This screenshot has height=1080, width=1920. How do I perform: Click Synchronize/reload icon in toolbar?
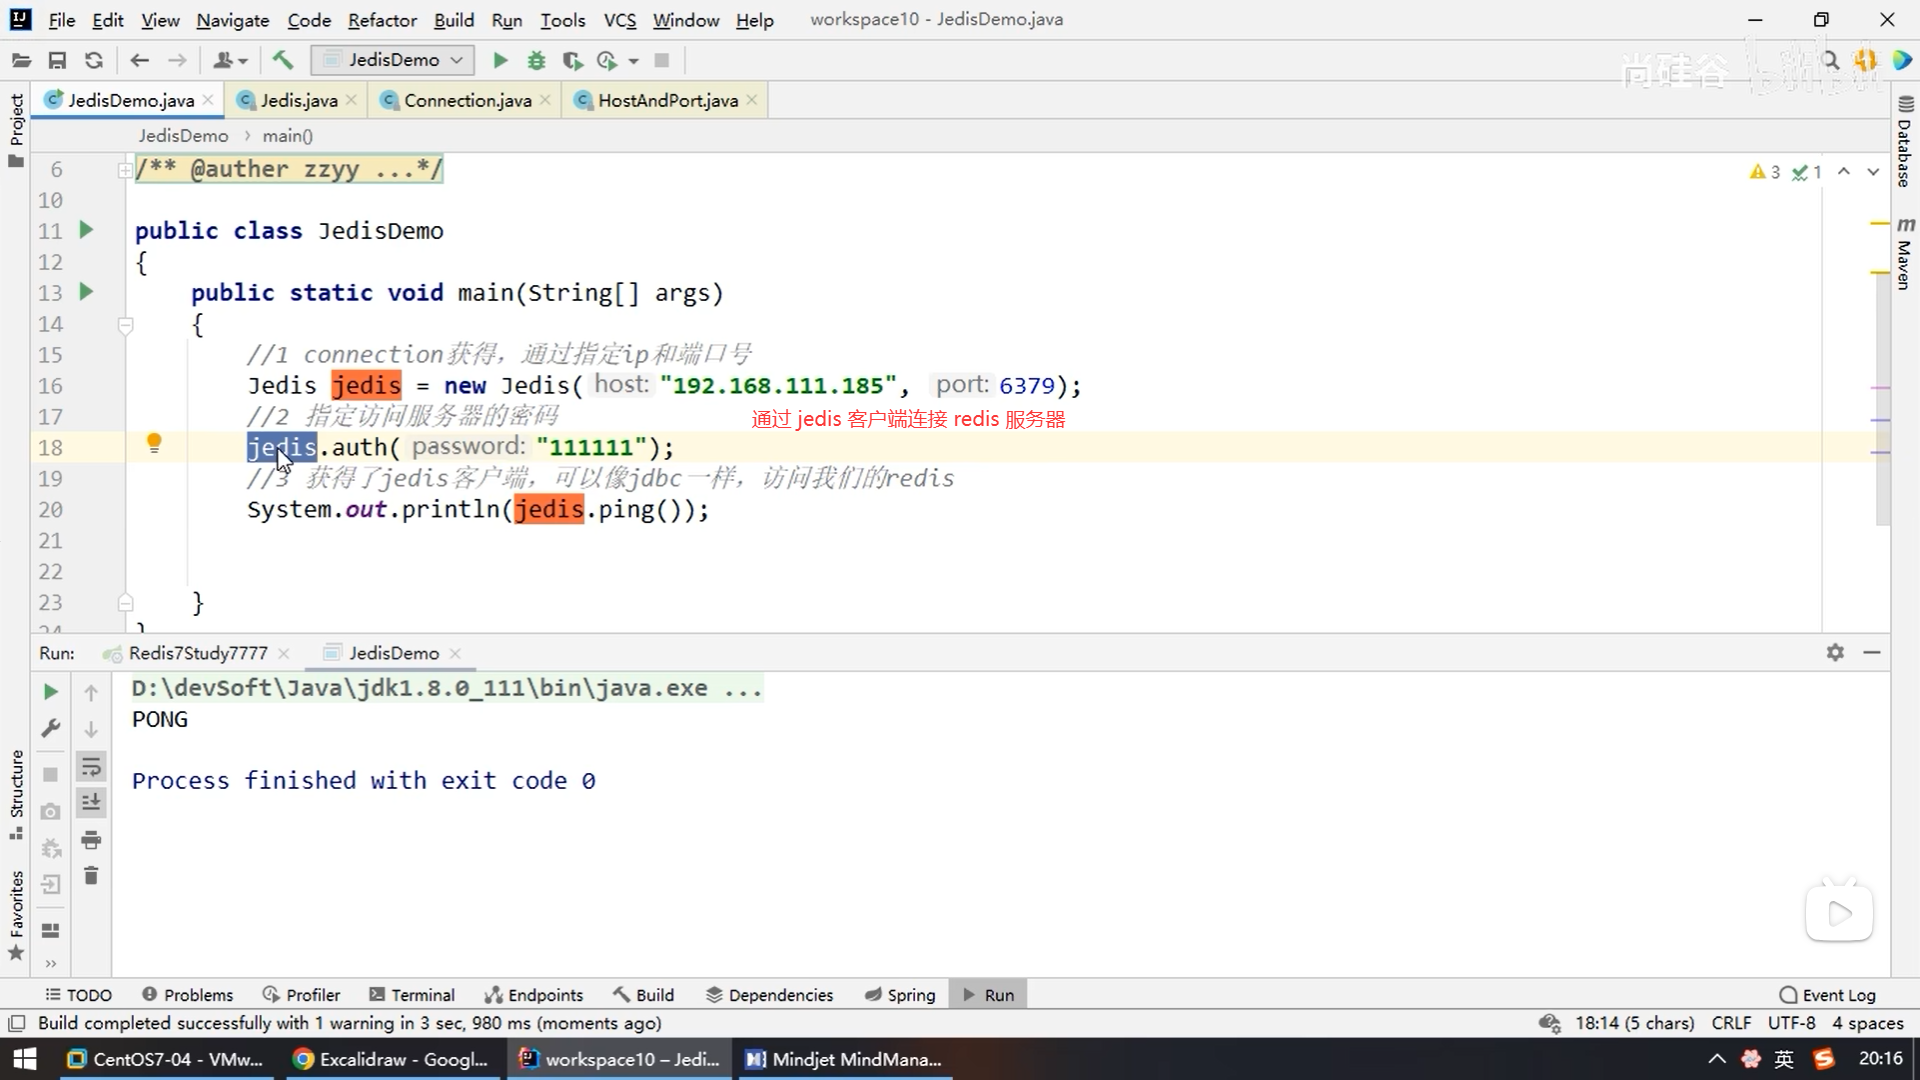pyautogui.click(x=94, y=61)
